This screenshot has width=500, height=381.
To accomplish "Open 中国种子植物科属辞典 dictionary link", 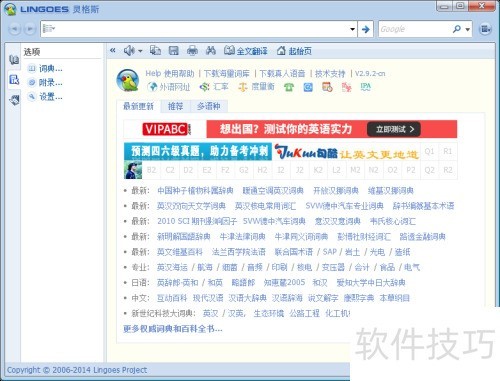I will [195, 190].
